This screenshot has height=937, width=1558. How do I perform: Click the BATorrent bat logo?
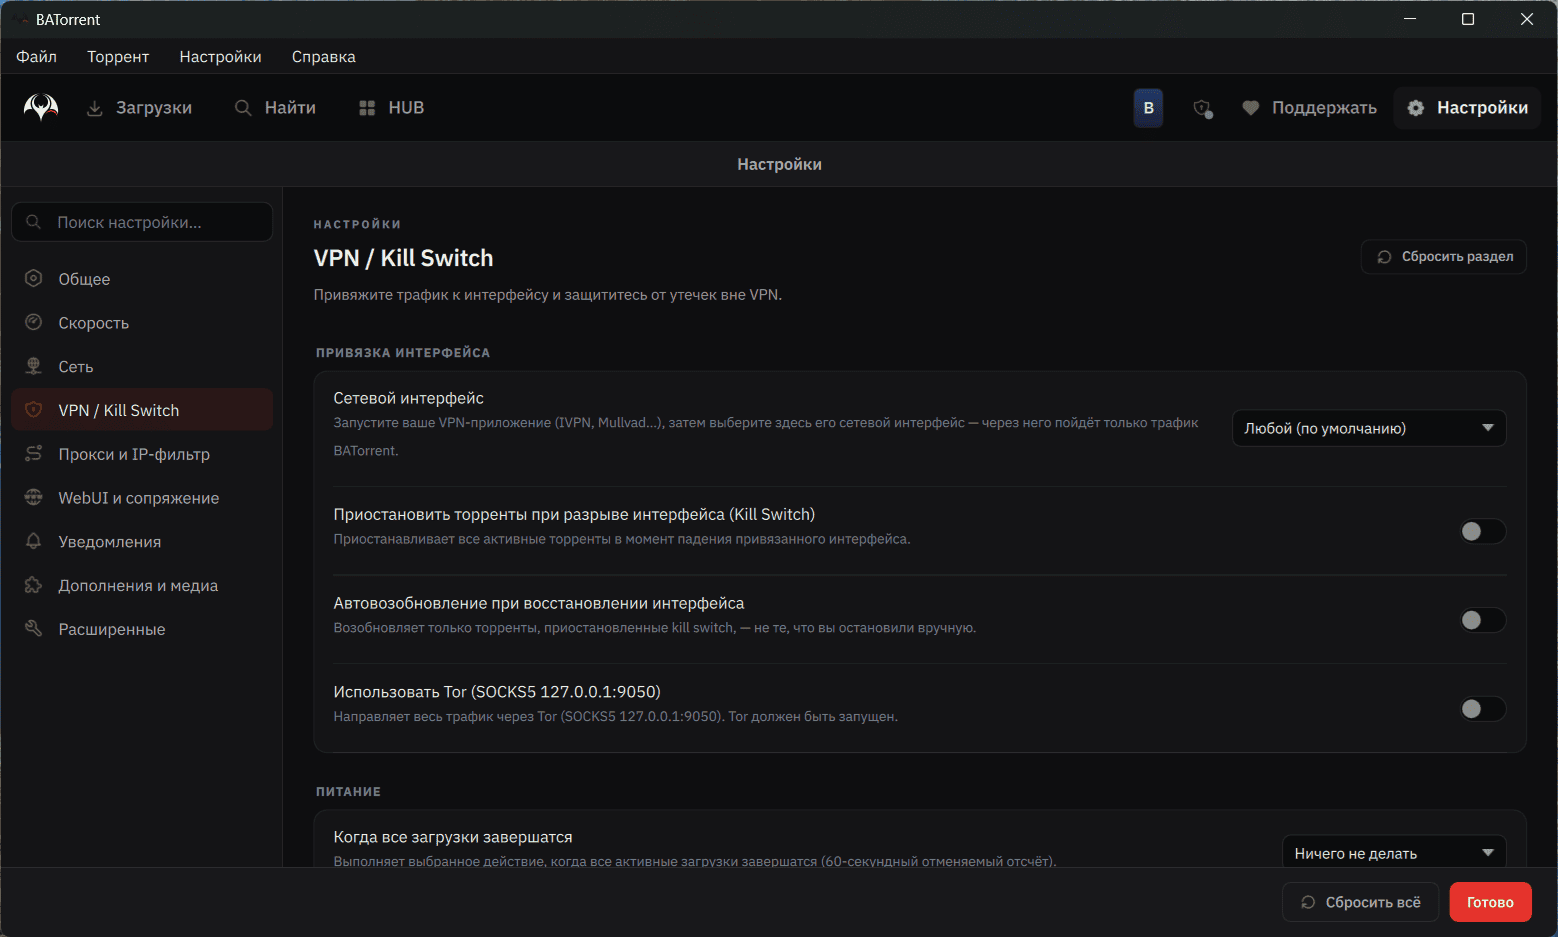41,107
